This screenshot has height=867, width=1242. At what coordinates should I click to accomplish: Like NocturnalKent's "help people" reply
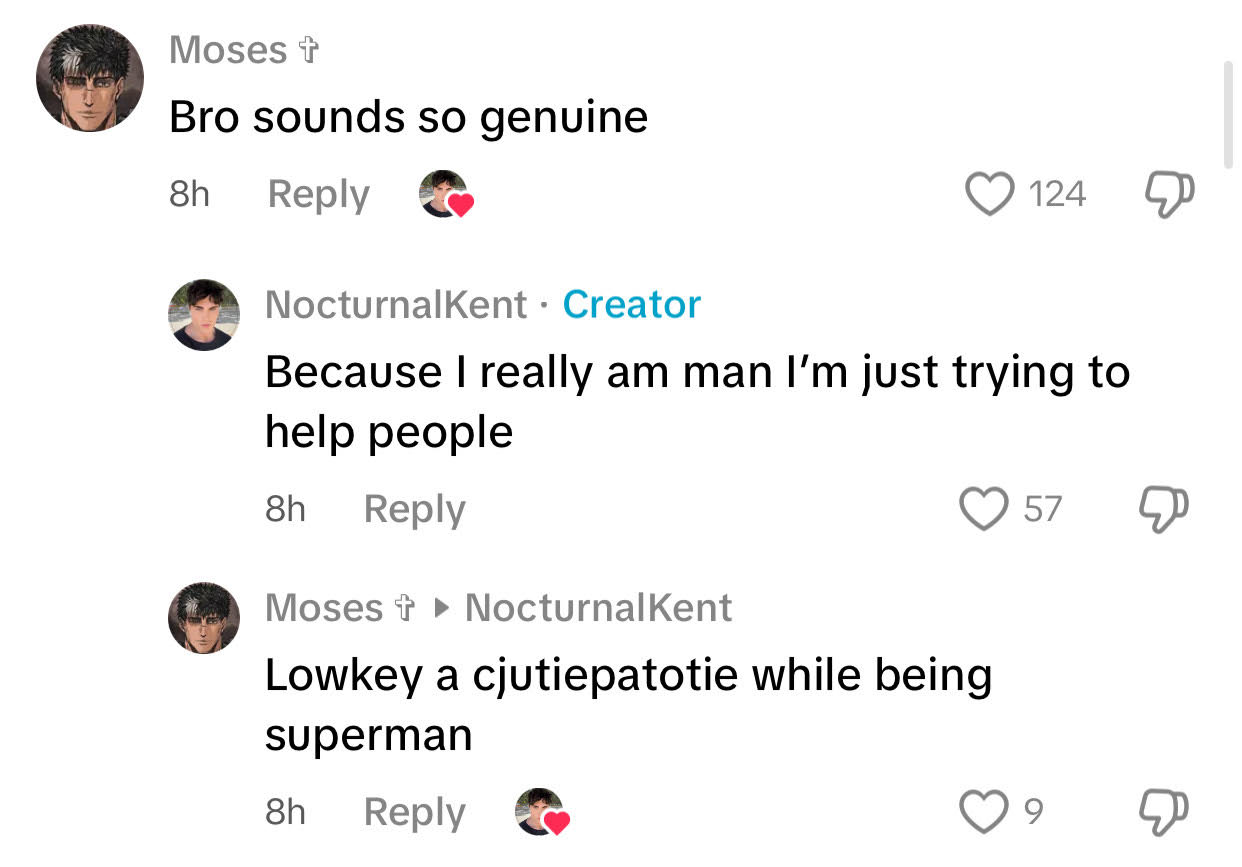[985, 509]
